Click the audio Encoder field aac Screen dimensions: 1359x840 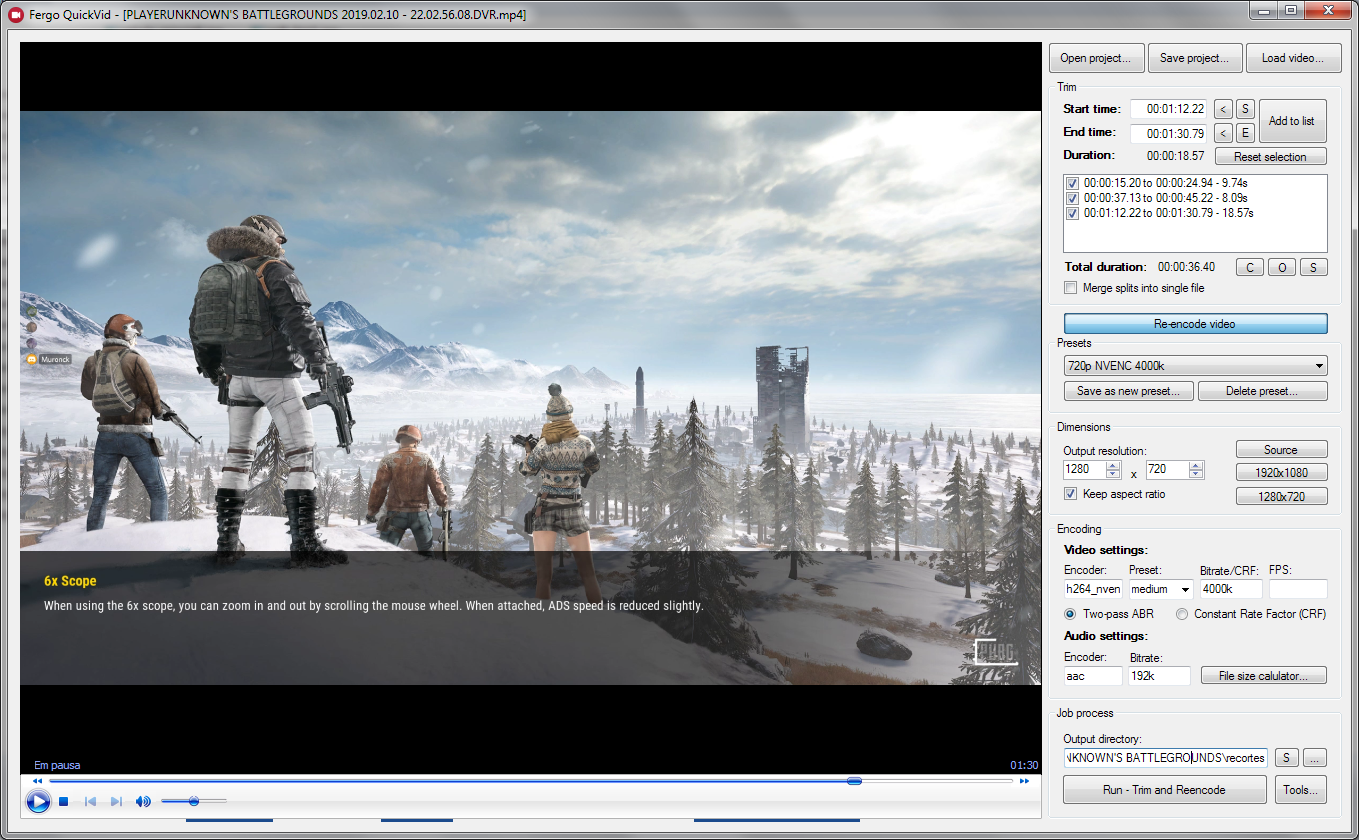point(1093,676)
